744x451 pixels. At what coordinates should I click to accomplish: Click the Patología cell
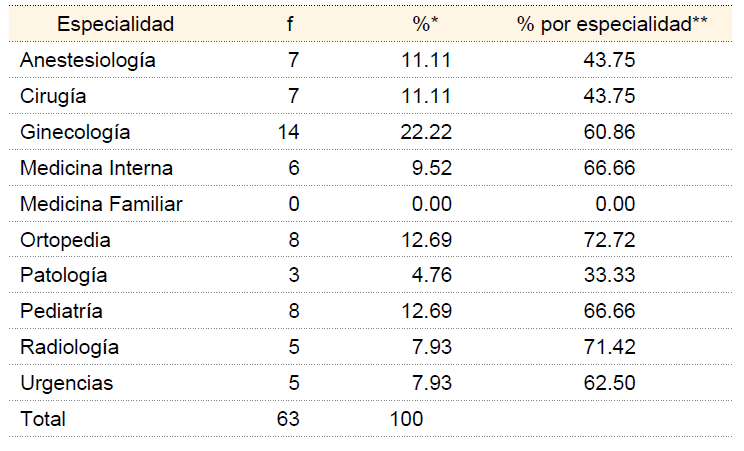tap(63, 276)
